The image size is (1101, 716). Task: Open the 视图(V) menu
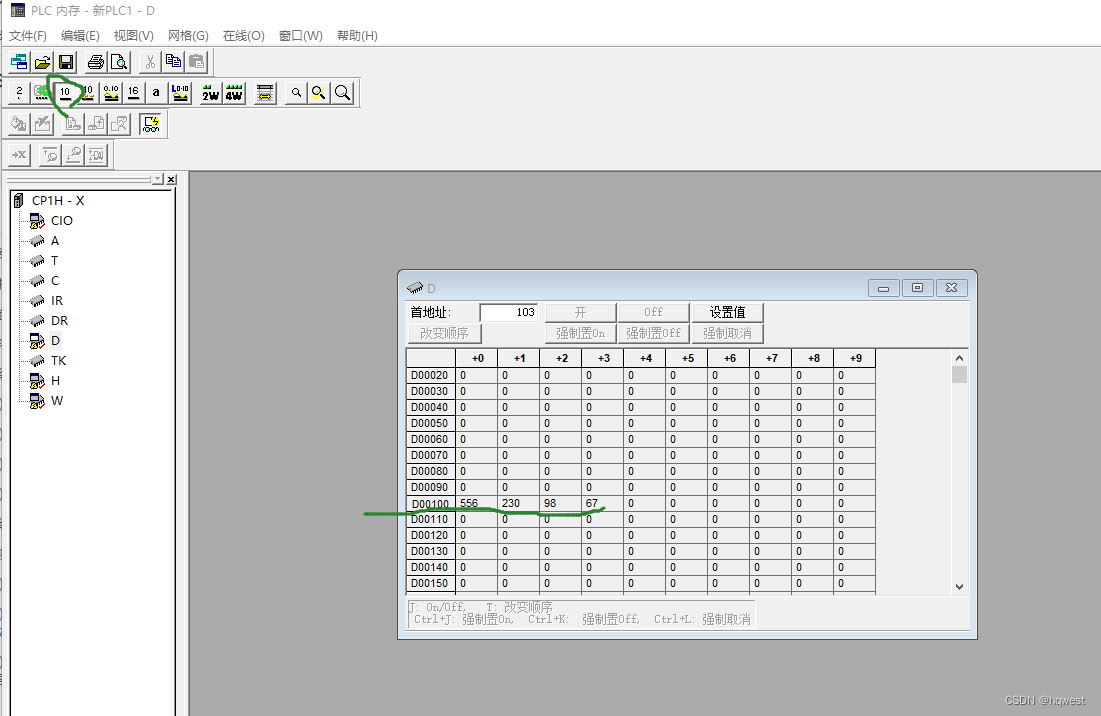coord(133,36)
